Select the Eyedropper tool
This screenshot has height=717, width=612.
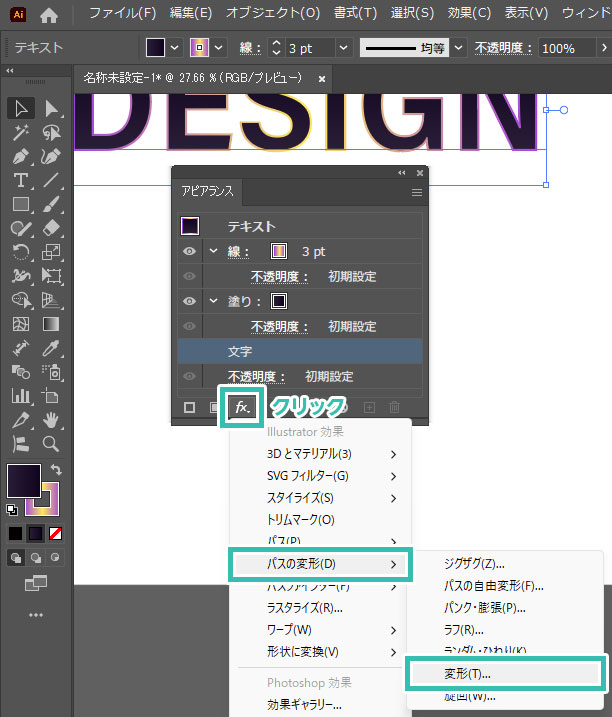[50, 348]
